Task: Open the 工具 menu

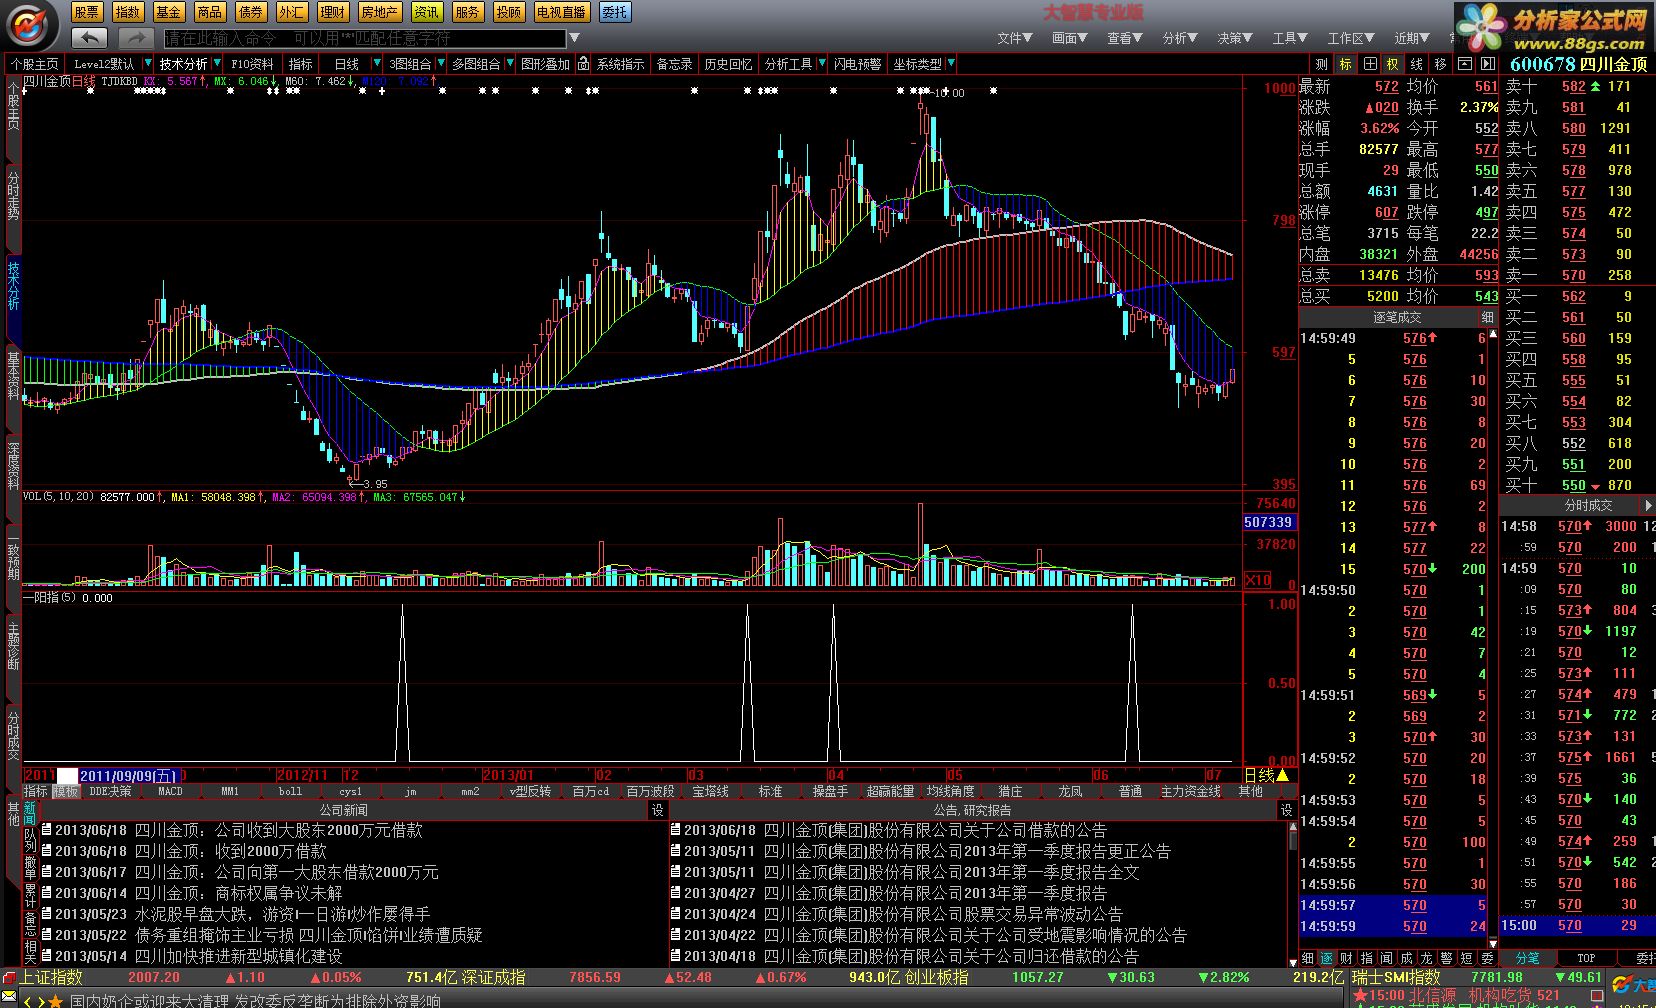Action: point(1290,38)
